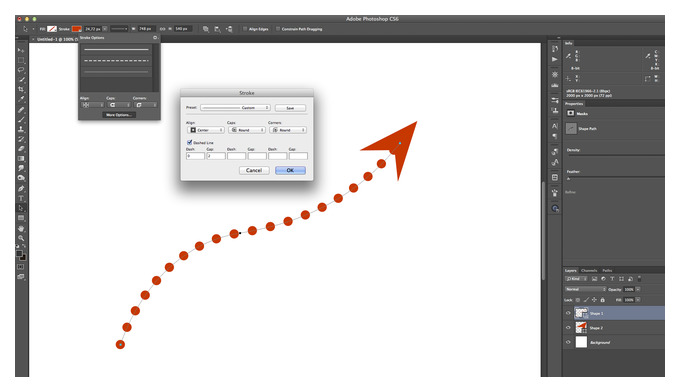Viewport: 680px width, 392px height.
Task: Hide the Shape 1 layer
Action: point(569,313)
